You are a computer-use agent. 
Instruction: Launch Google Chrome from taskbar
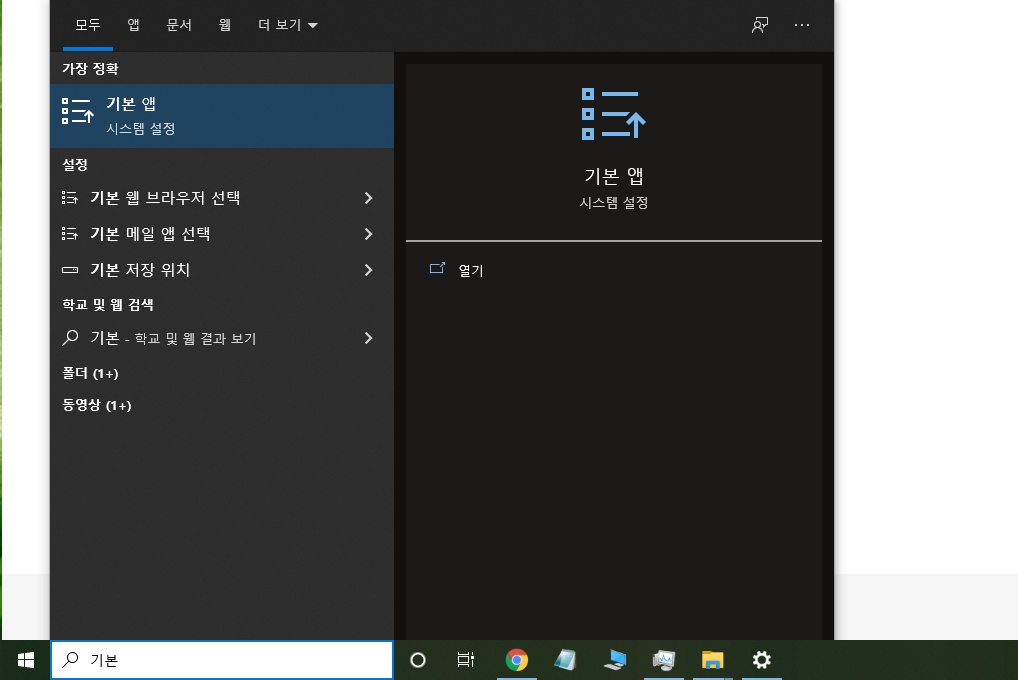pyautogui.click(x=517, y=660)
